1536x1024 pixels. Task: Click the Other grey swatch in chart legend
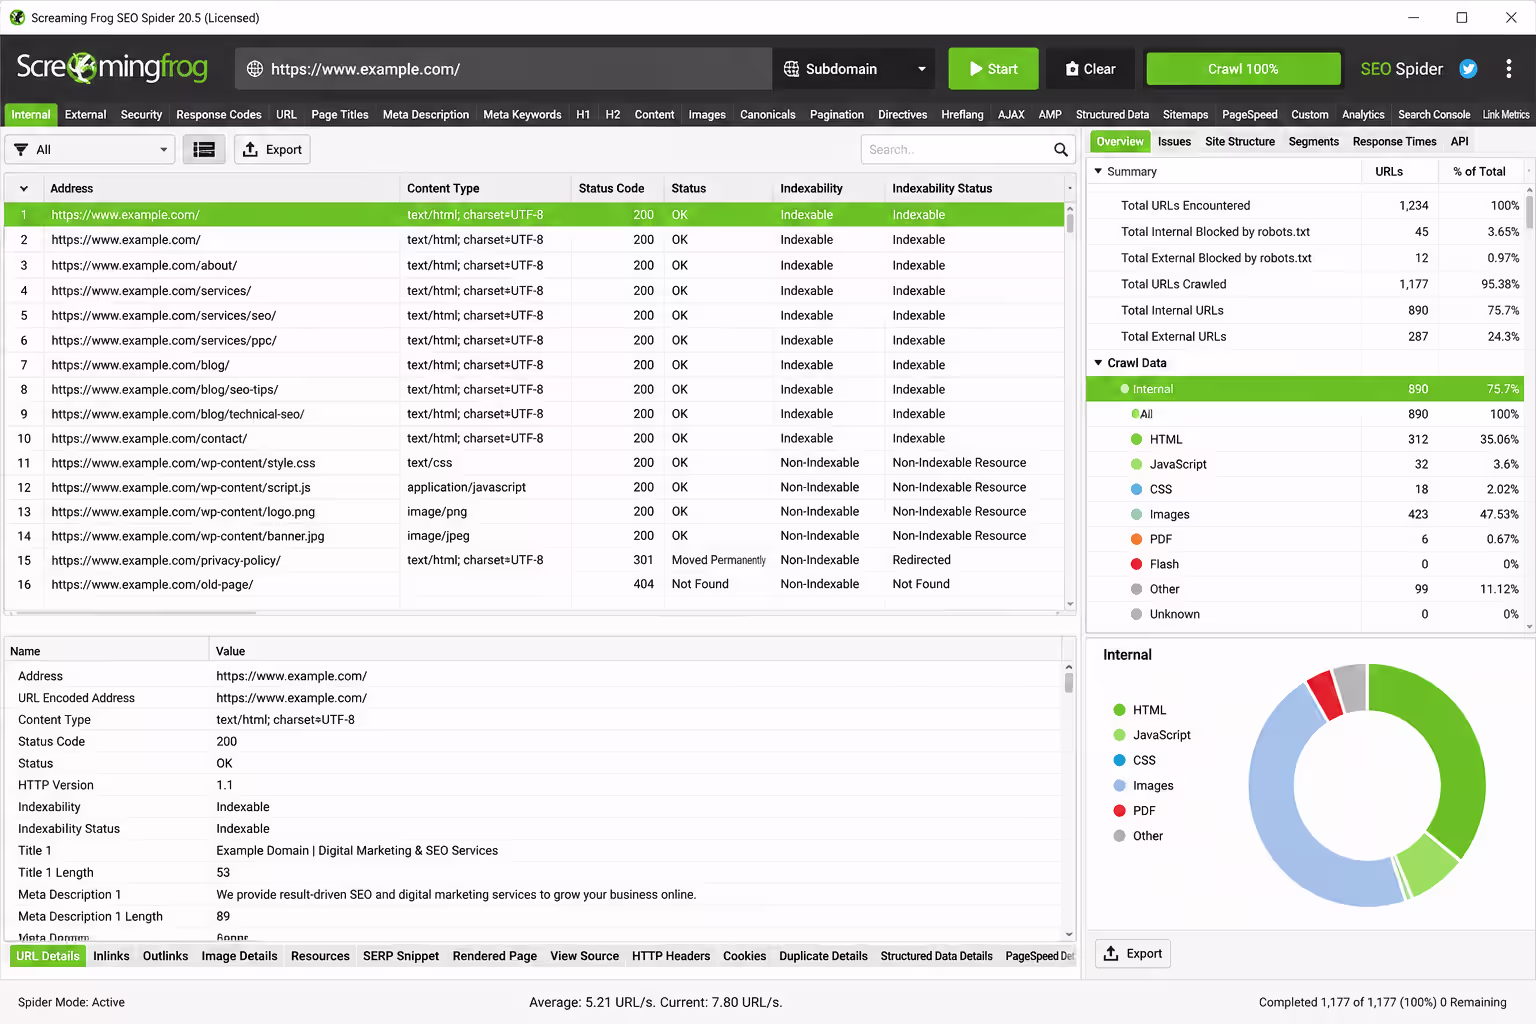point(1119,836)
